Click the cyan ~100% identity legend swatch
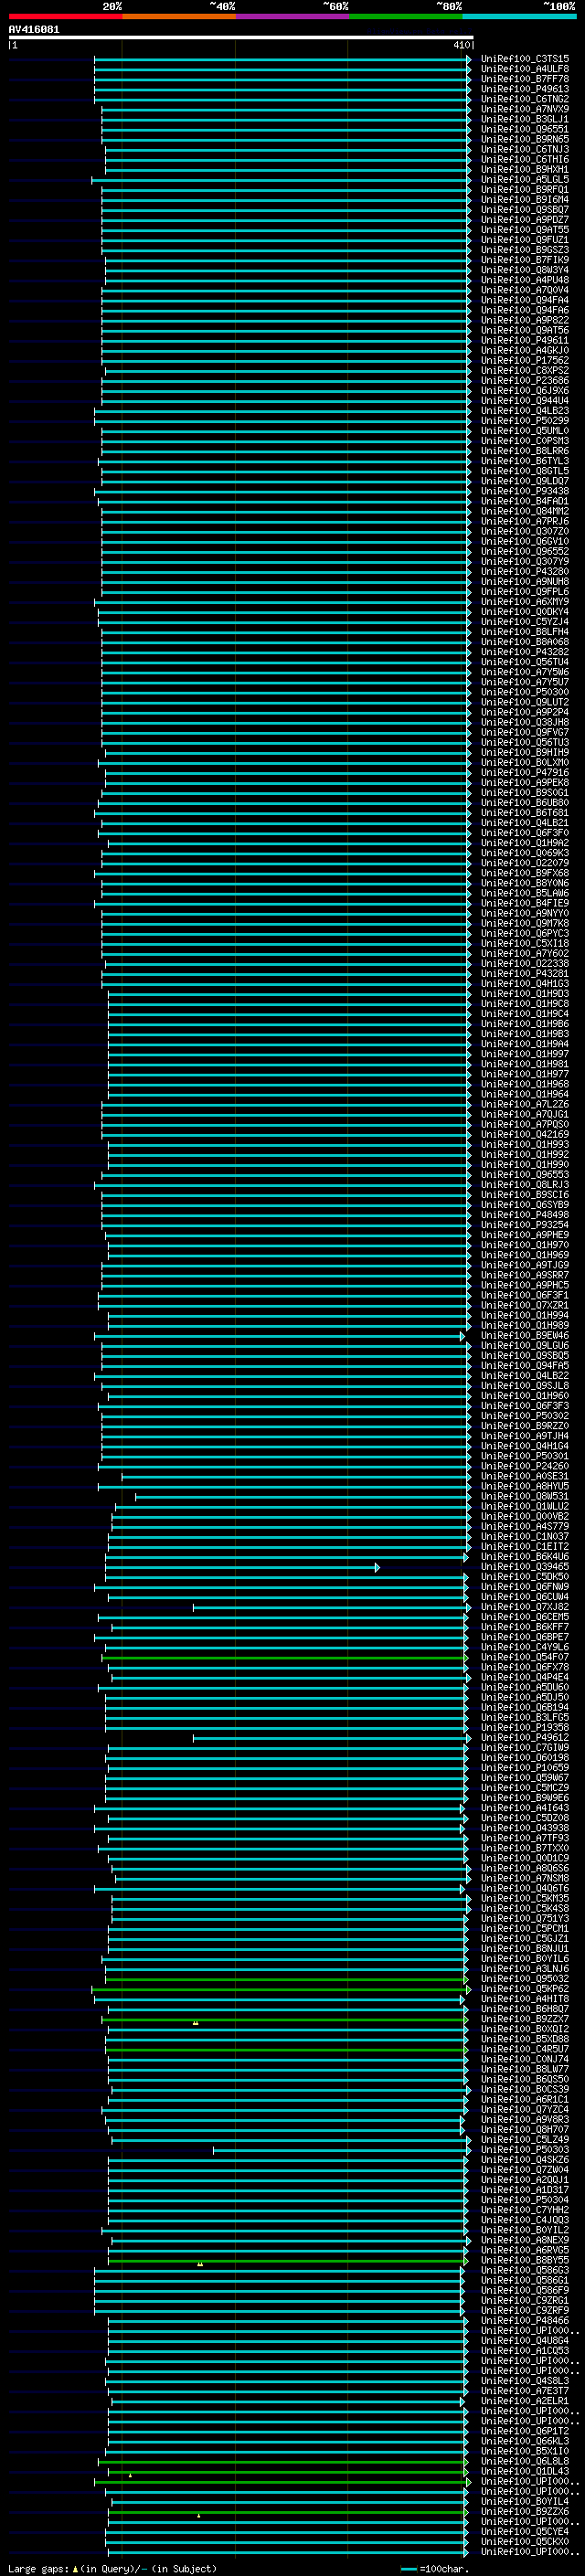The image size is (585, 2576). coord(519,16)
